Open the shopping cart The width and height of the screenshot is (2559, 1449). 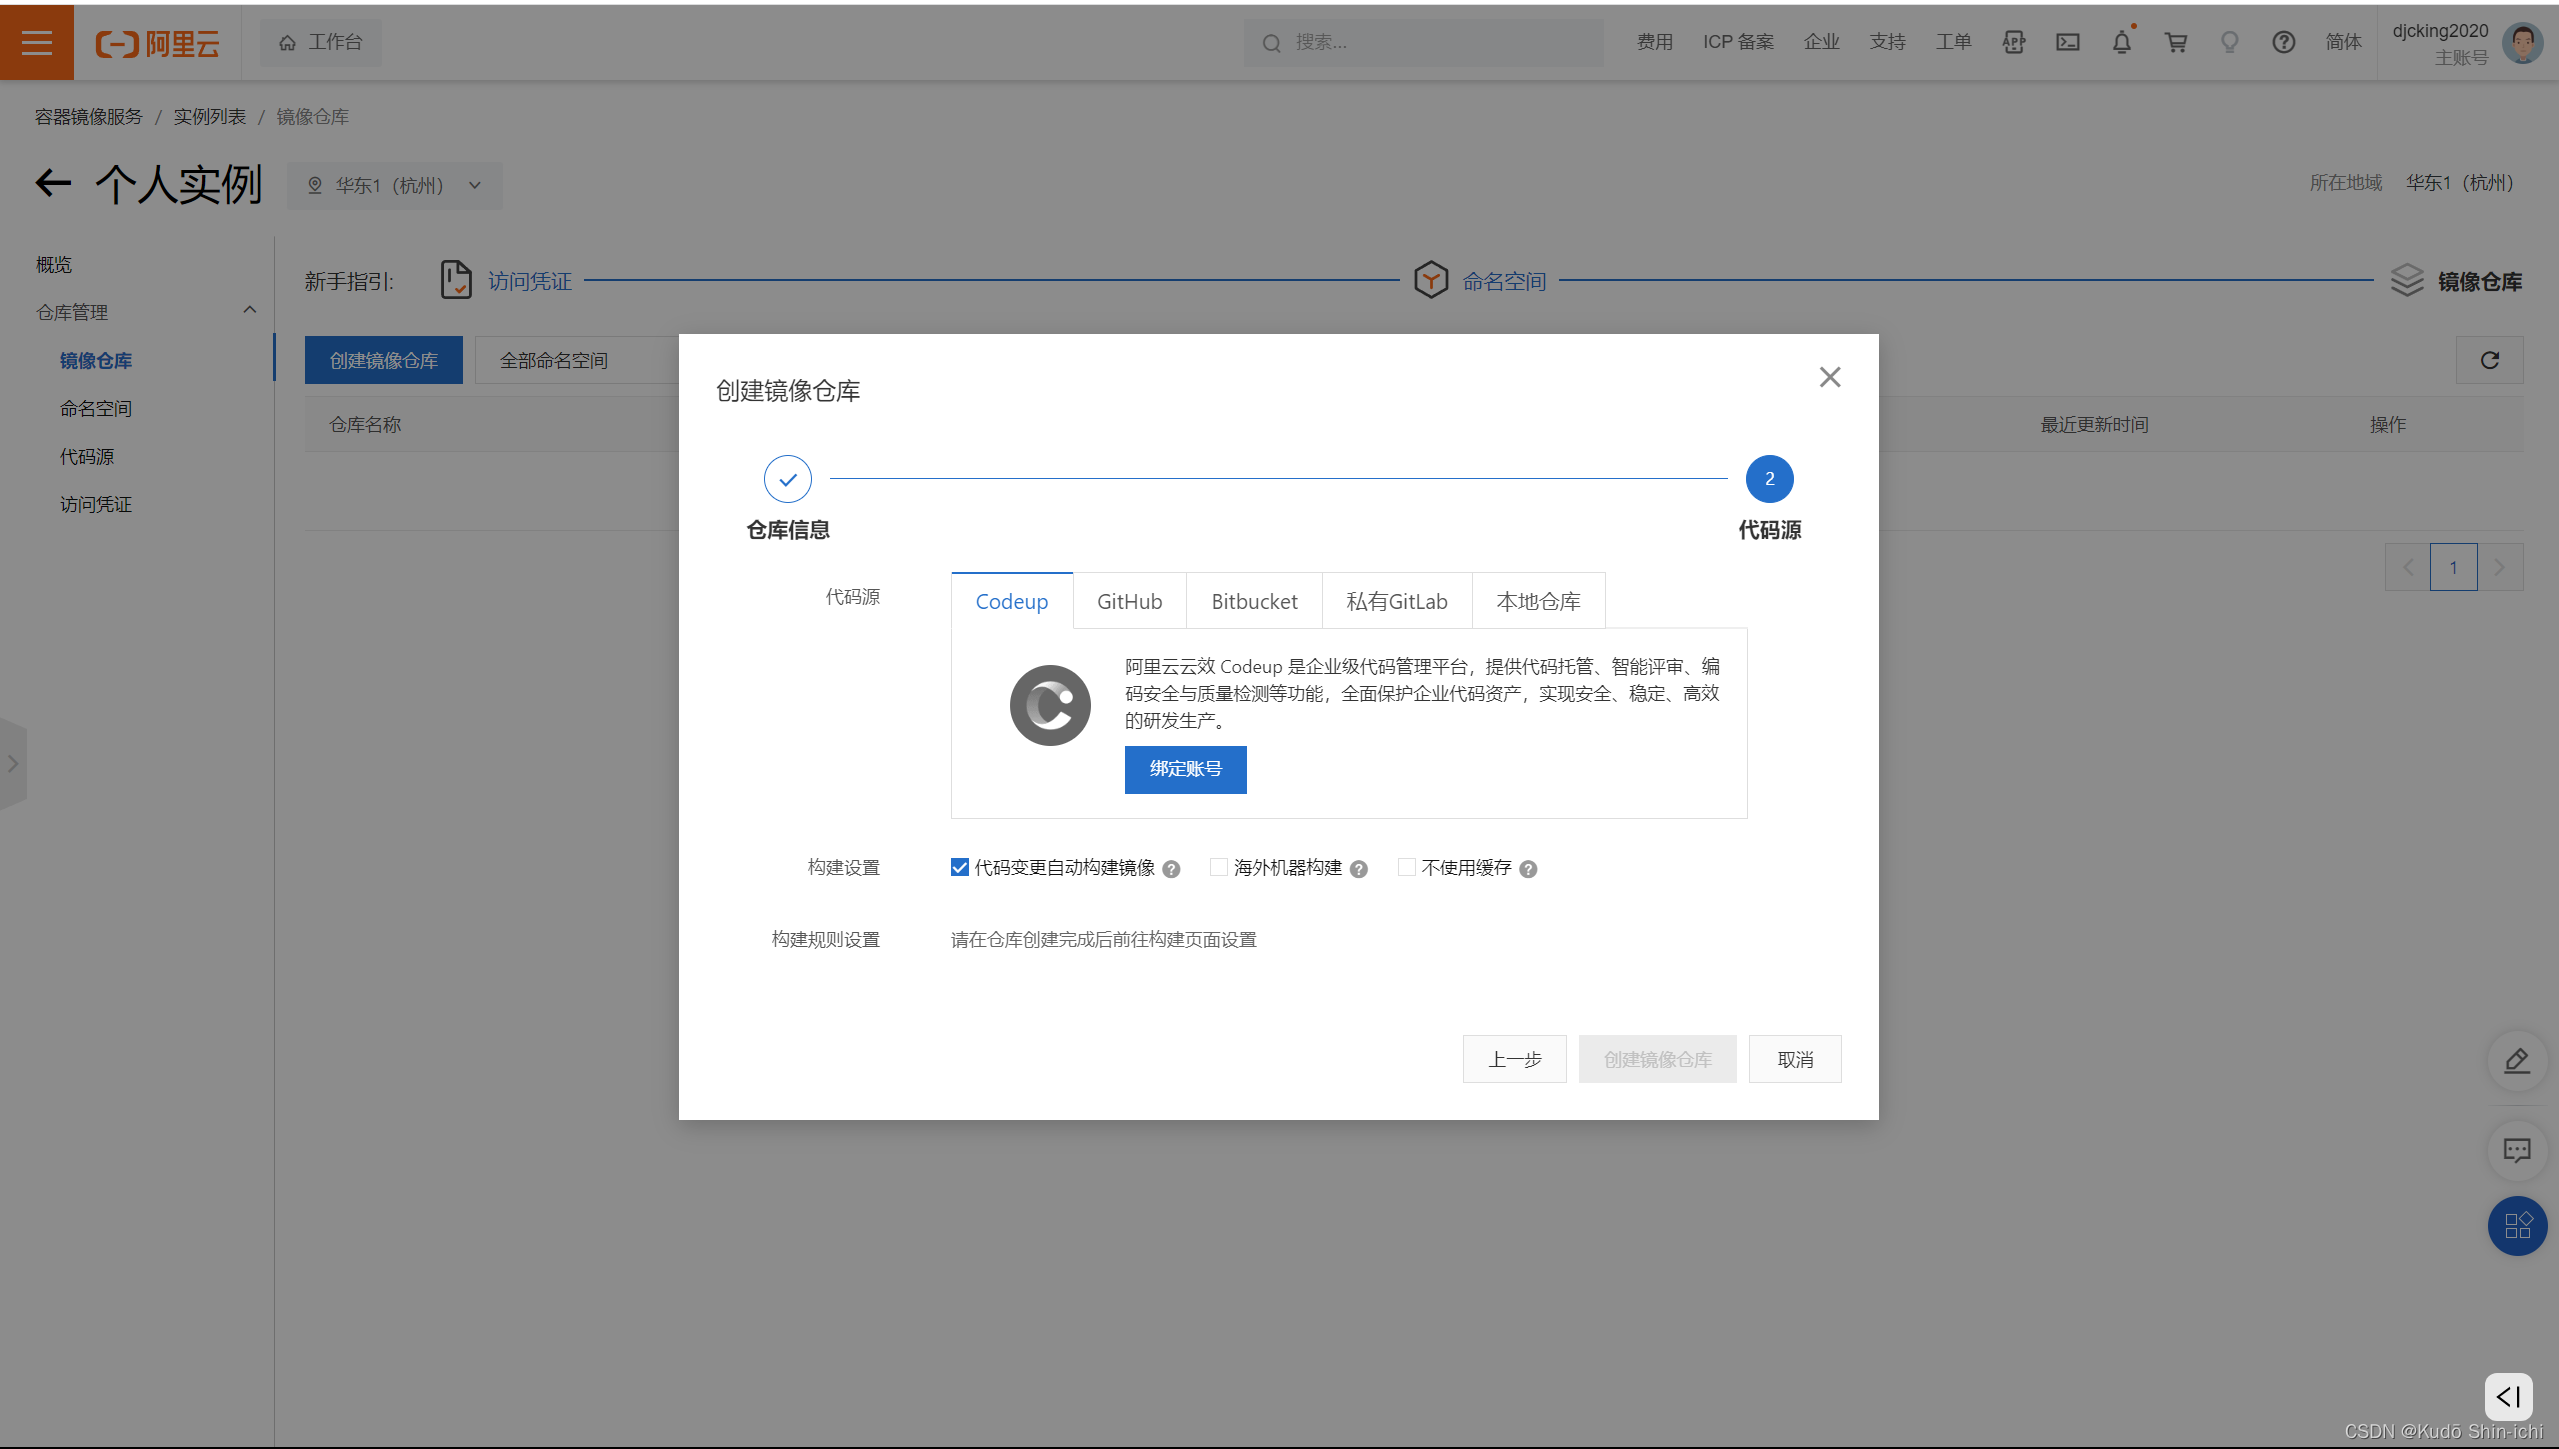click(2176, 42)
